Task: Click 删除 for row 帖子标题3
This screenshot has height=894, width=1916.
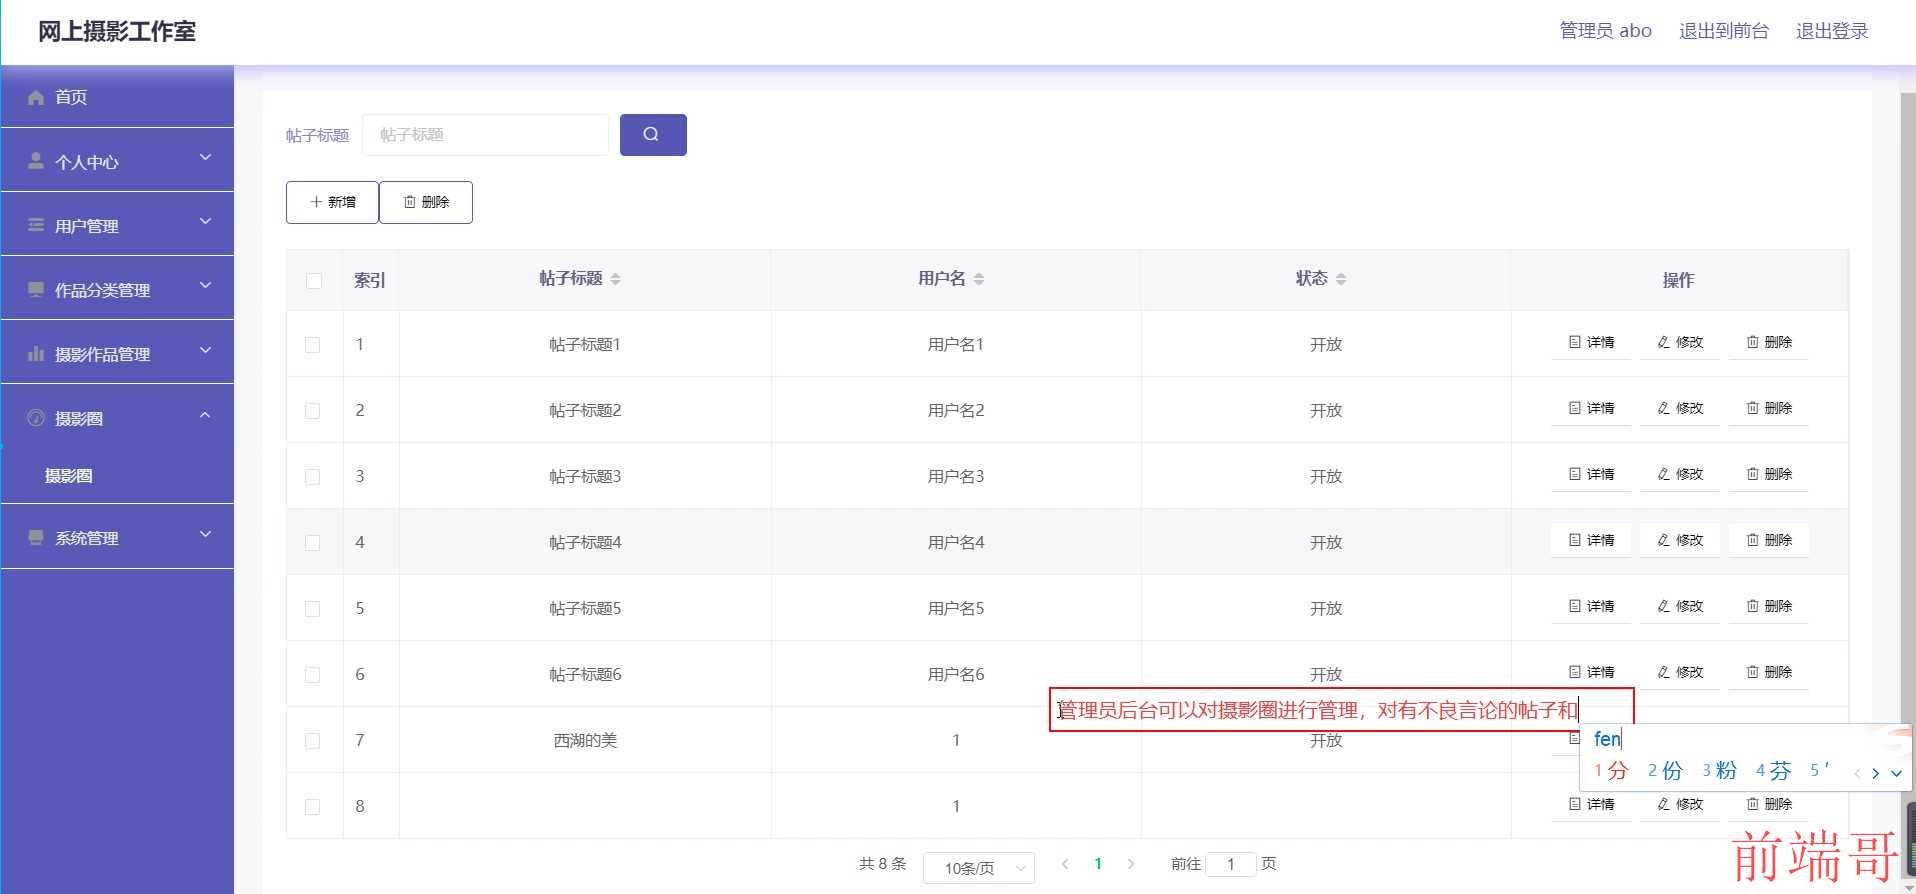Action: click(1769, 474)
